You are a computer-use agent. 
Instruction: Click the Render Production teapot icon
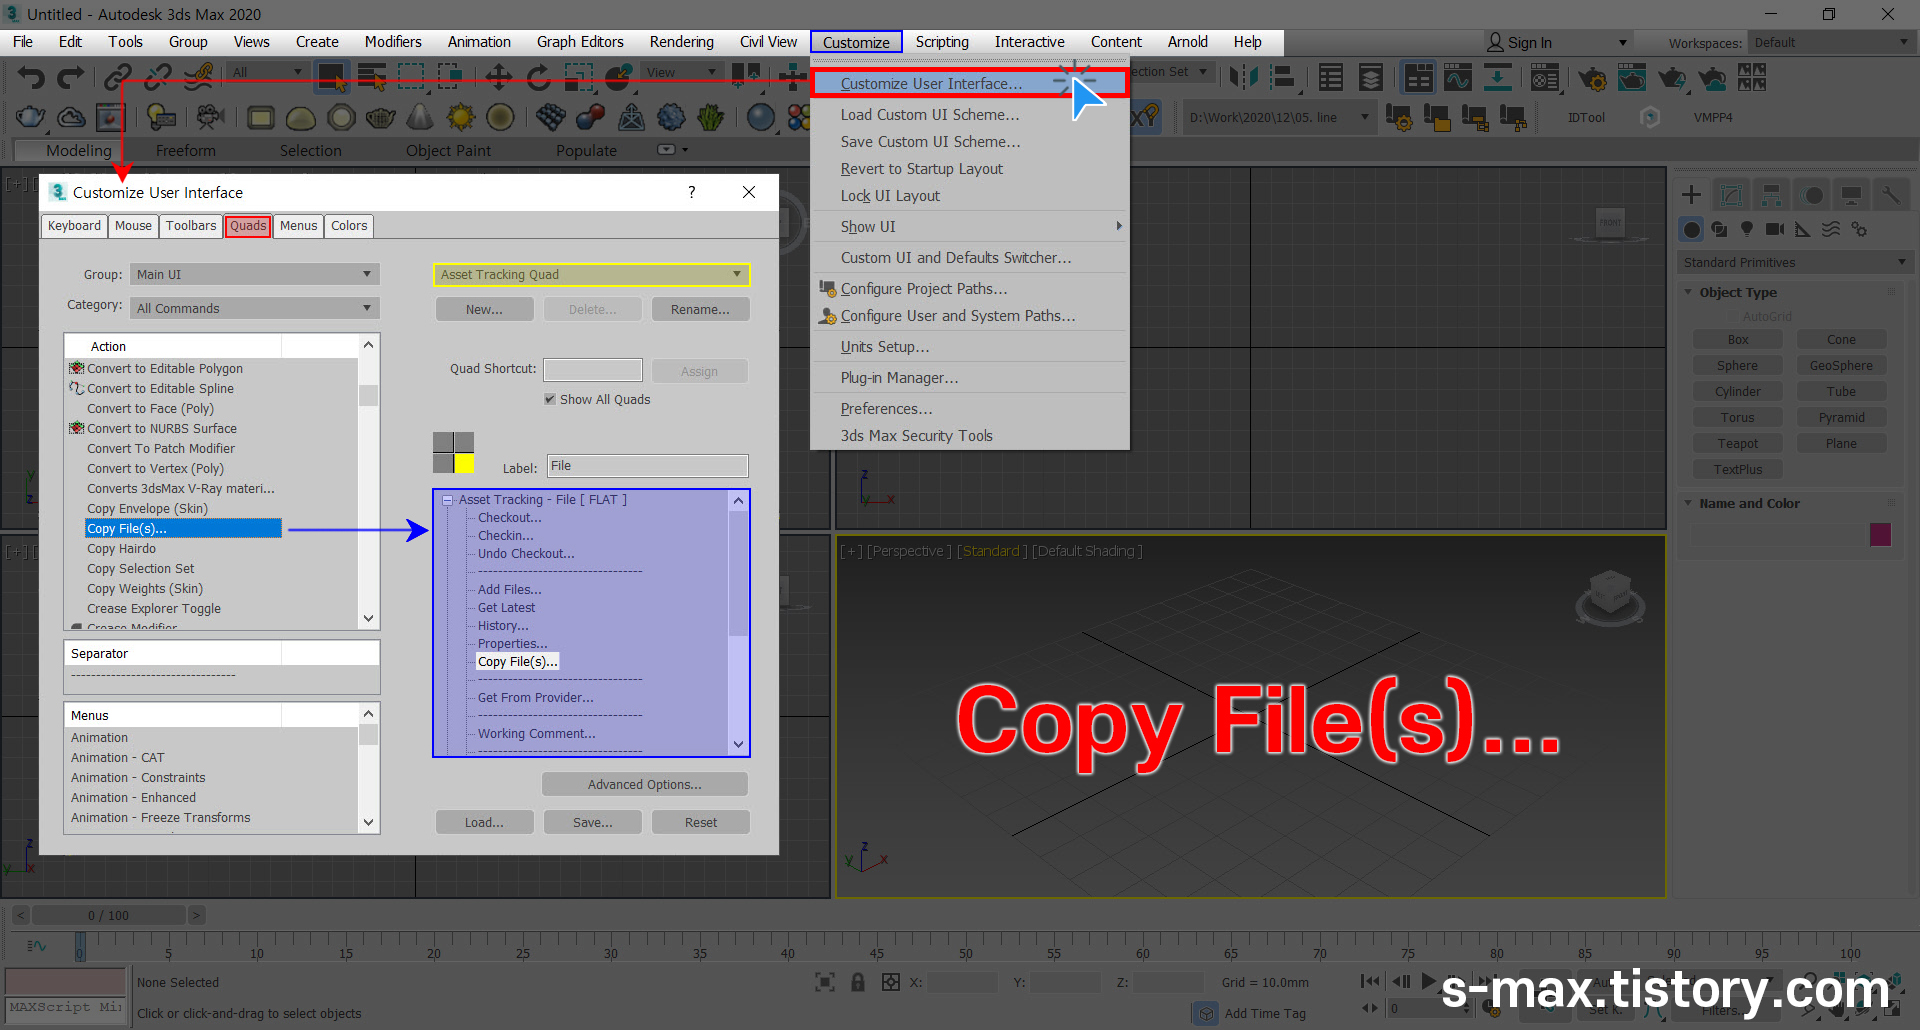tap(1672, 78)
